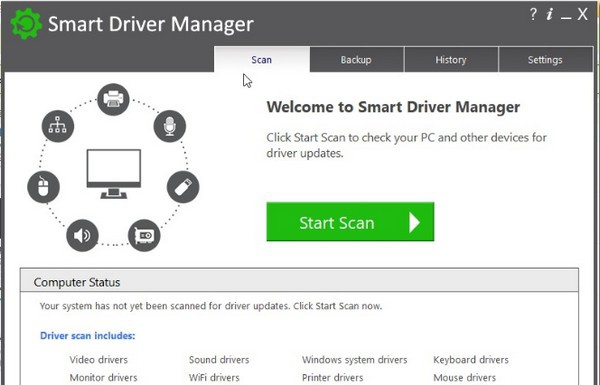Open help via the question mark icon
The width and height of the screenshot is (600, 385).
533,15
